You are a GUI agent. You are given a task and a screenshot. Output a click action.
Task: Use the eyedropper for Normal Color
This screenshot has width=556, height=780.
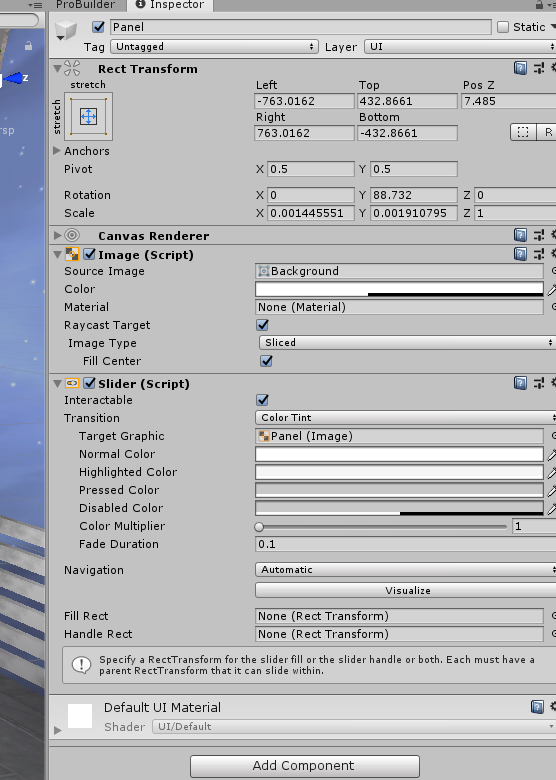coord(551,454)
